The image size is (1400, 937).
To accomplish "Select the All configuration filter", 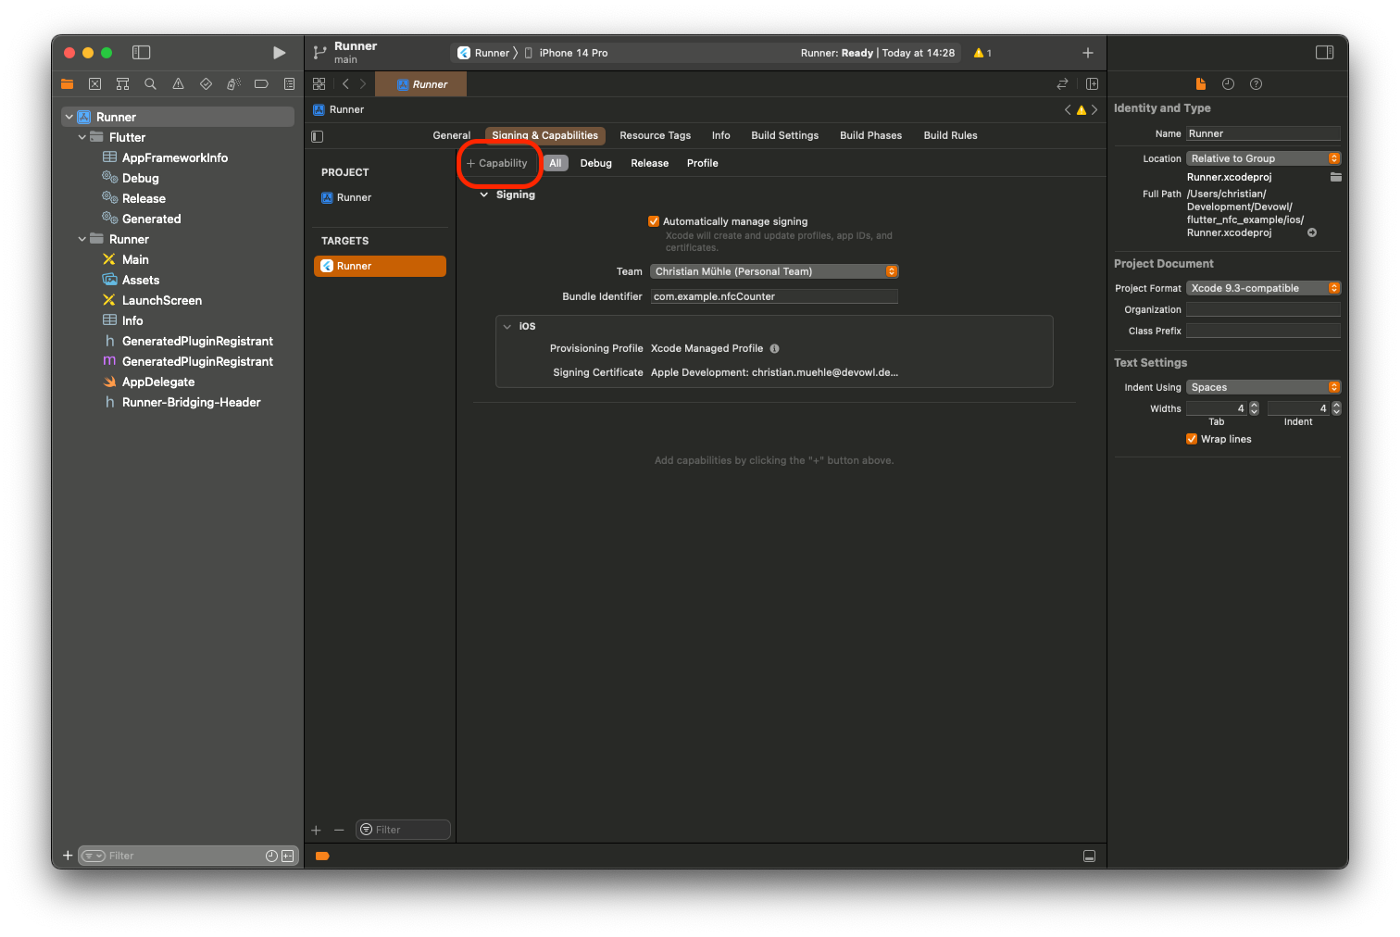I will point(555,163).
